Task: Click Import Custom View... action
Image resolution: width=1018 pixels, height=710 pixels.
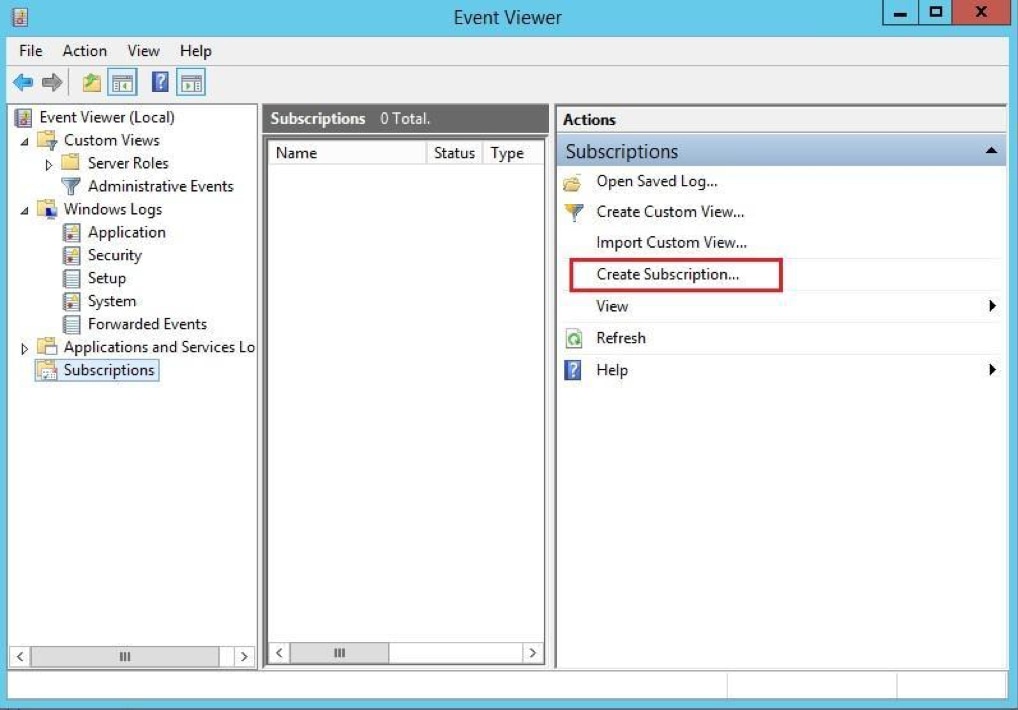Action: 671,242
